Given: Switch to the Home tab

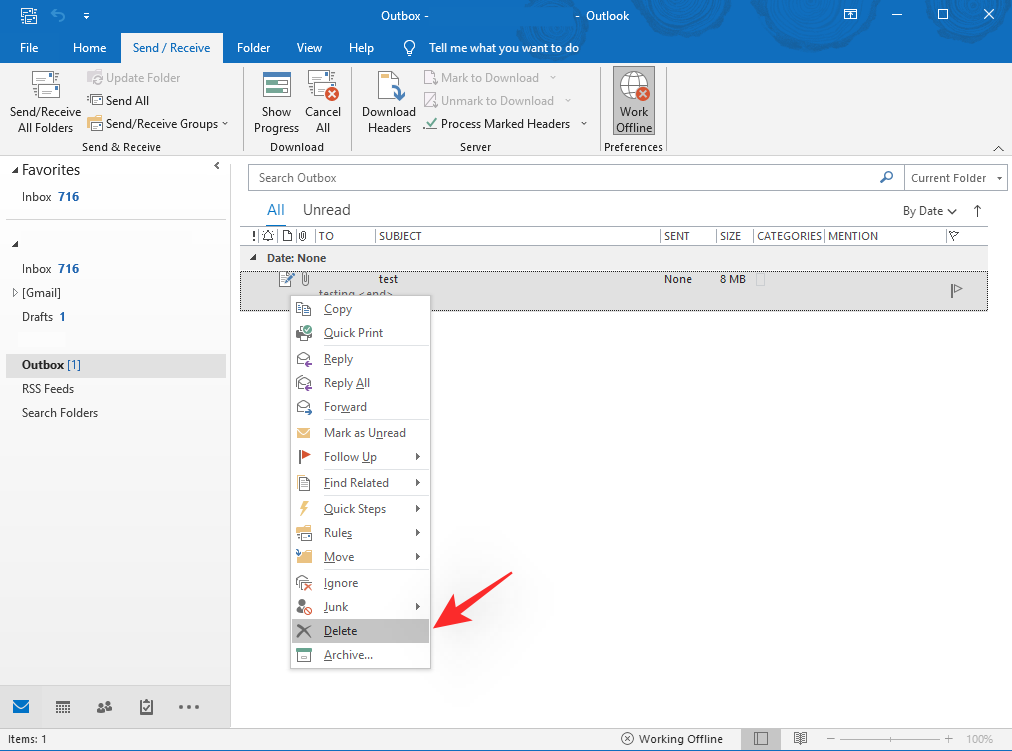Looking at the screenshot, I should pyautogui.click(x=90, y=48).
